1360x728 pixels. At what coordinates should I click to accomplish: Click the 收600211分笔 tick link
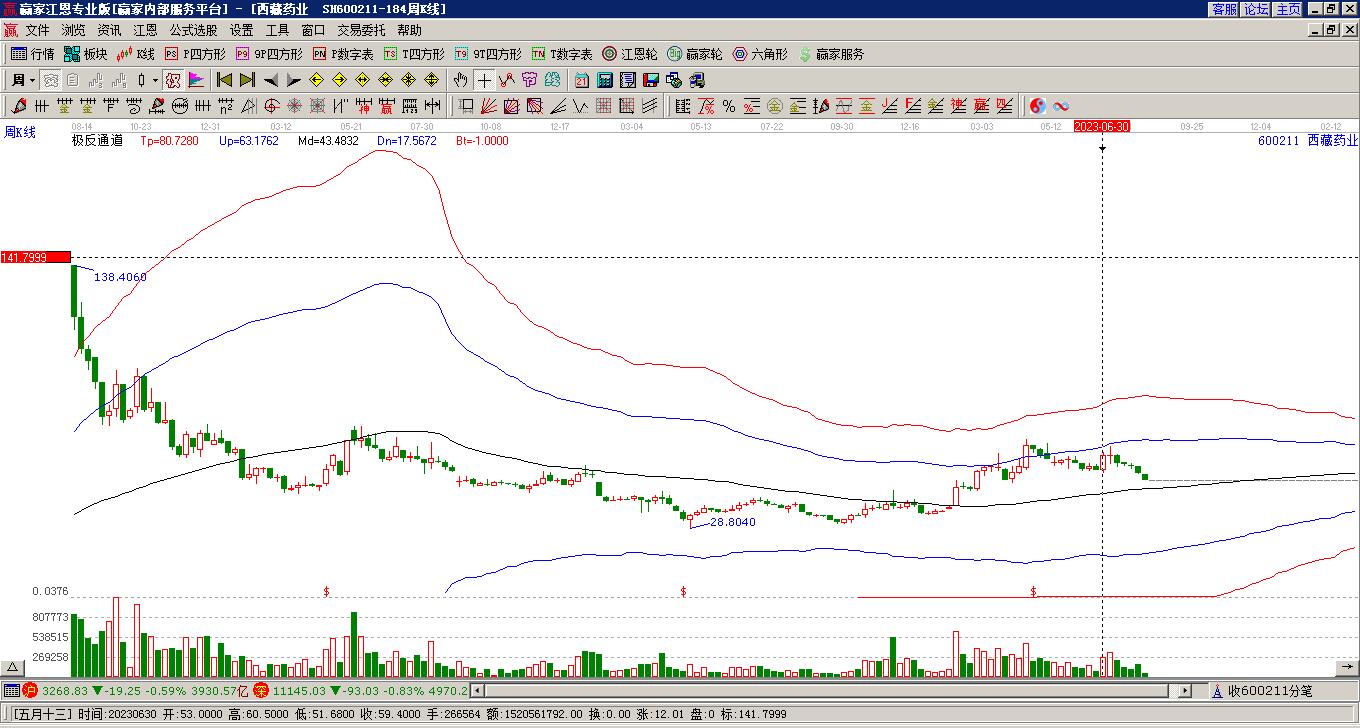(1270, 690)
